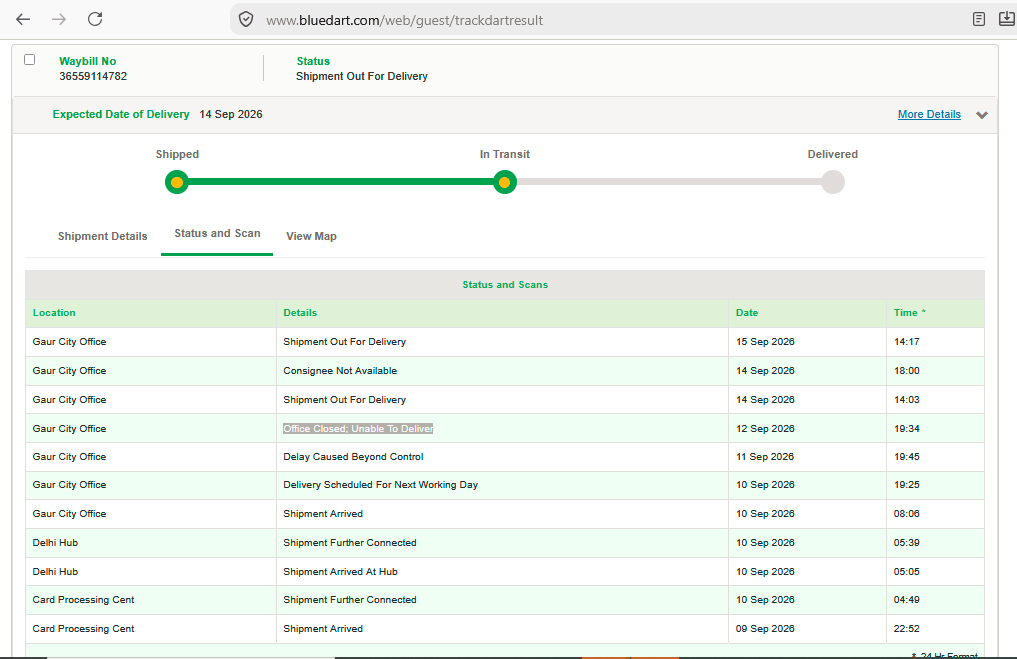This screenshot has width=1017, height=659.
Task: Select the time value 04:49
Action: coord(907,600)
